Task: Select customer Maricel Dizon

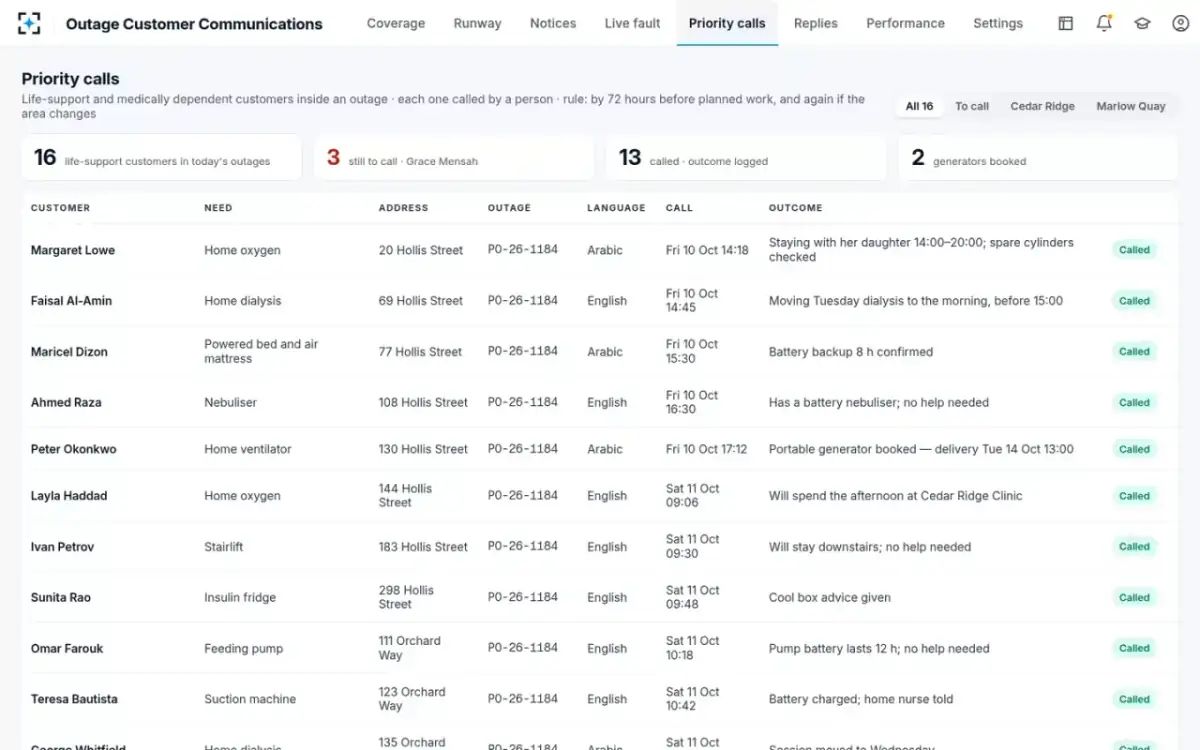Action: pyautogui.click(x=69, y=352)
